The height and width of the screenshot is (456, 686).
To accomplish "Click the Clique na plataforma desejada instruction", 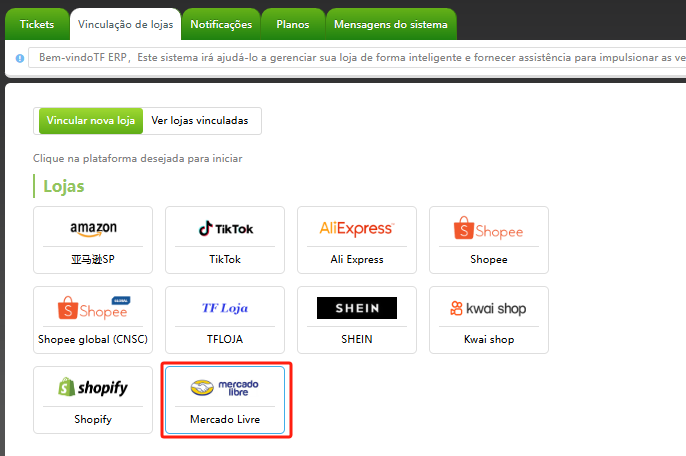I will coord(137,158).
